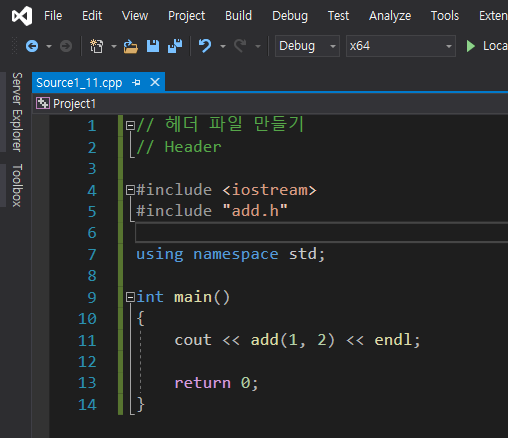Open the Analyze menu
Image resolution: width=508 pixels, height=438 pixels.
(x=390, y=16)
